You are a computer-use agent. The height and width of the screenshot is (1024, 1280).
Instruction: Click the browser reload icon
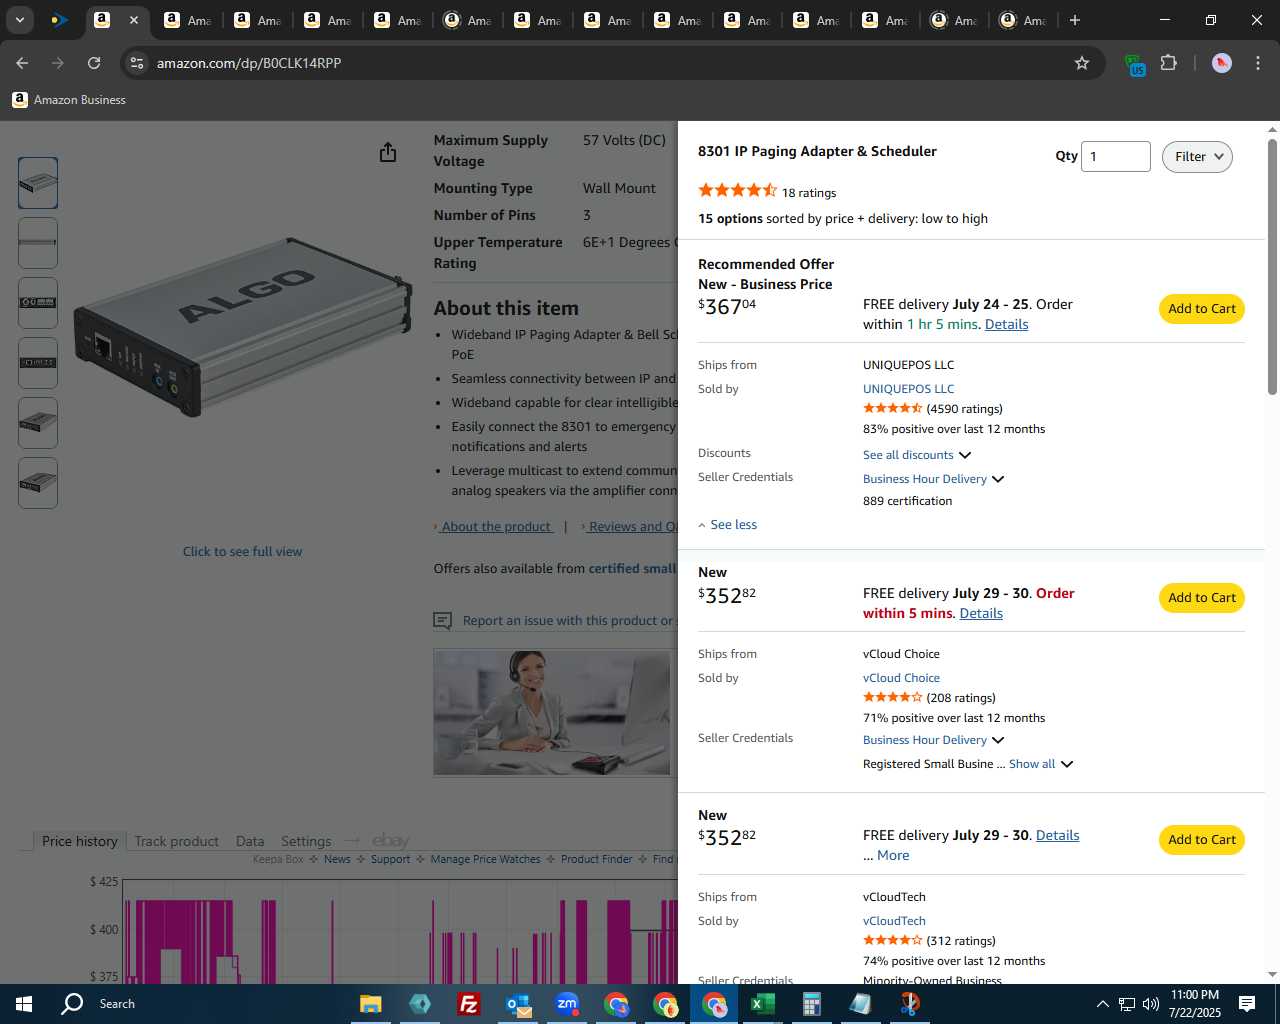[x=94, y=63]
